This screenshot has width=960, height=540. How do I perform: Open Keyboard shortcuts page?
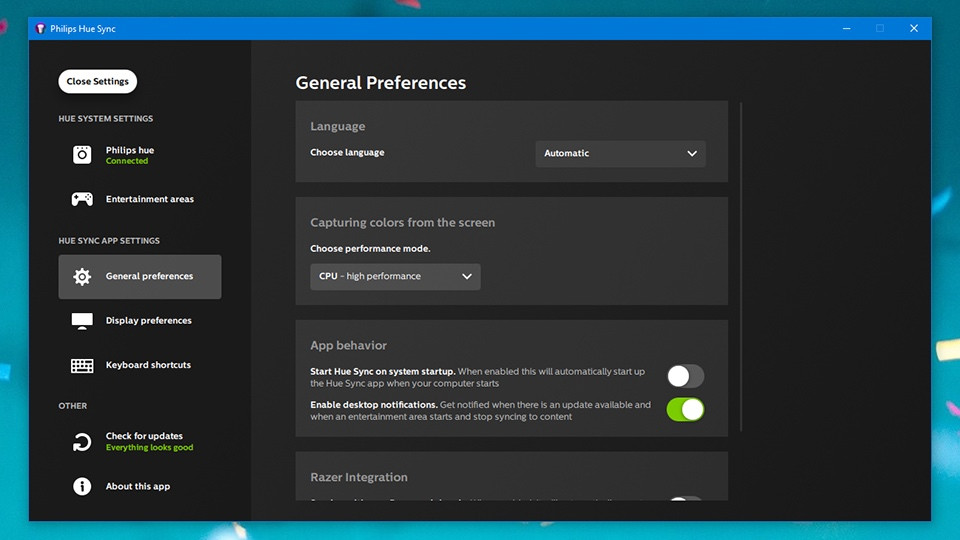140,366
